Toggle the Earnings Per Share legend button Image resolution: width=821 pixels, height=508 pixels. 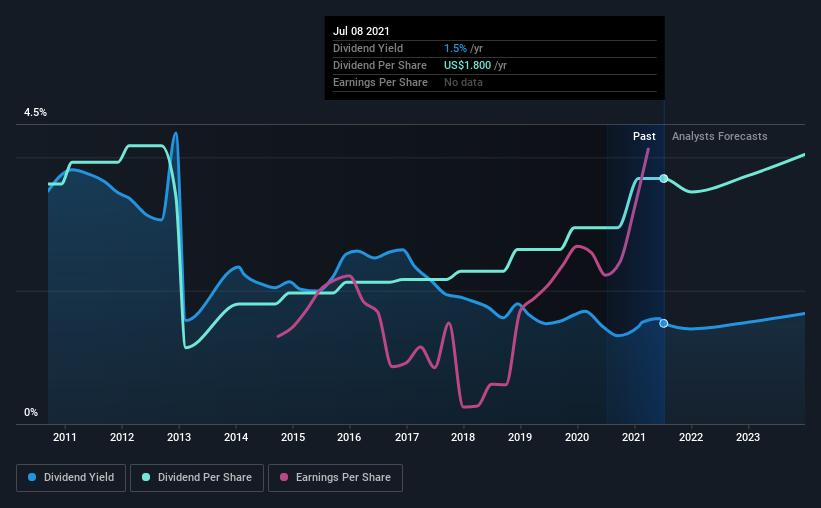[x=336, y=478]
